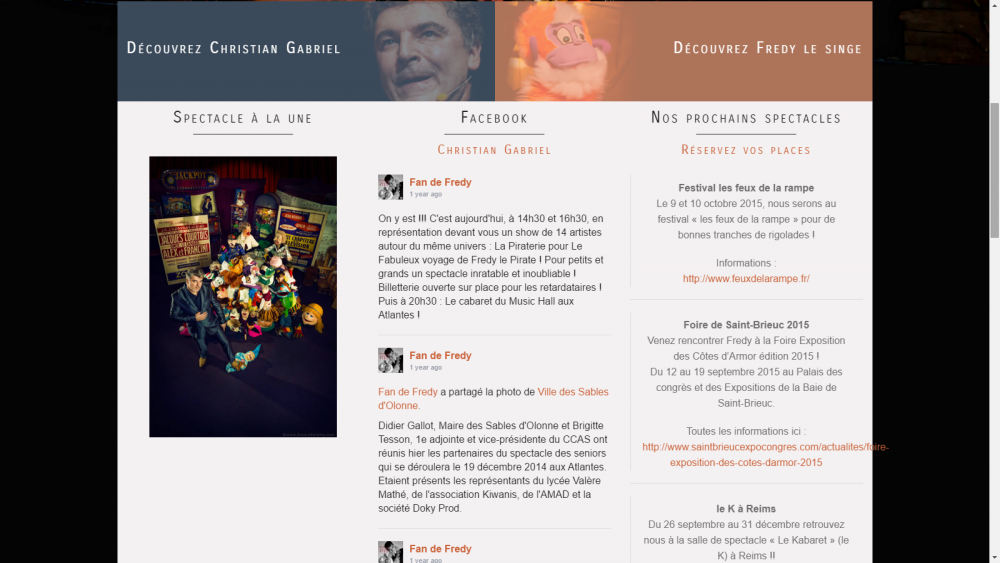Open second Fan de Fredy author name
The height and width of the screenshot is (563, 1000).
click(x=440, y=356)
